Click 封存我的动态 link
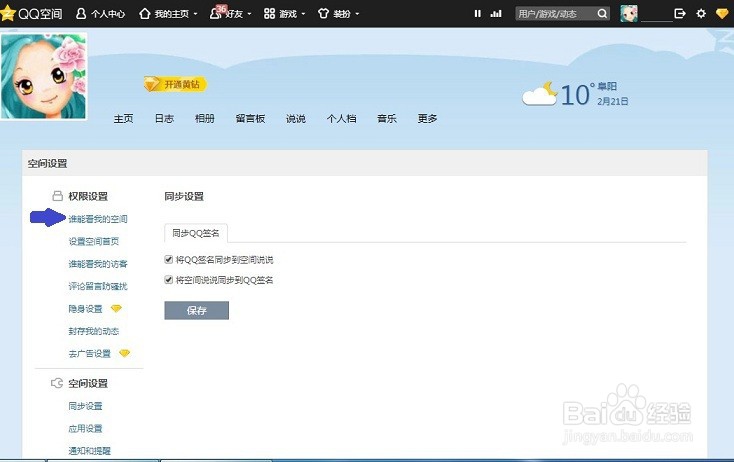Screen dimensions: 734x462 (94, 331)
